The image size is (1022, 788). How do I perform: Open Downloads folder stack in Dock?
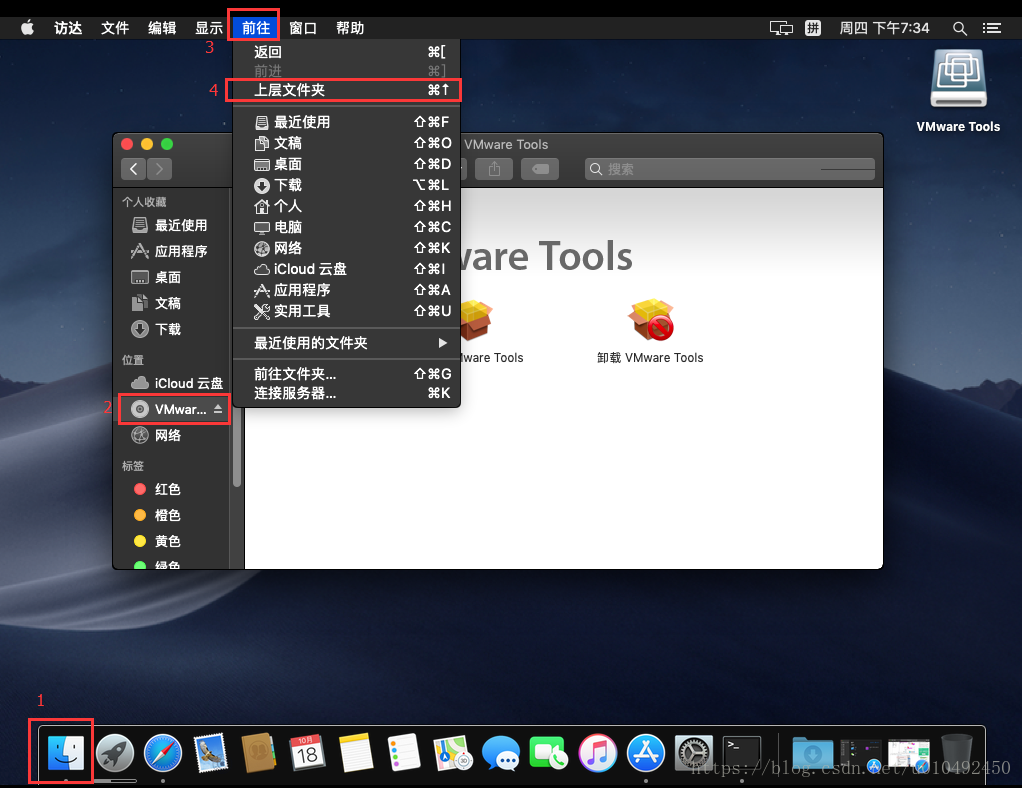(813, 754)
